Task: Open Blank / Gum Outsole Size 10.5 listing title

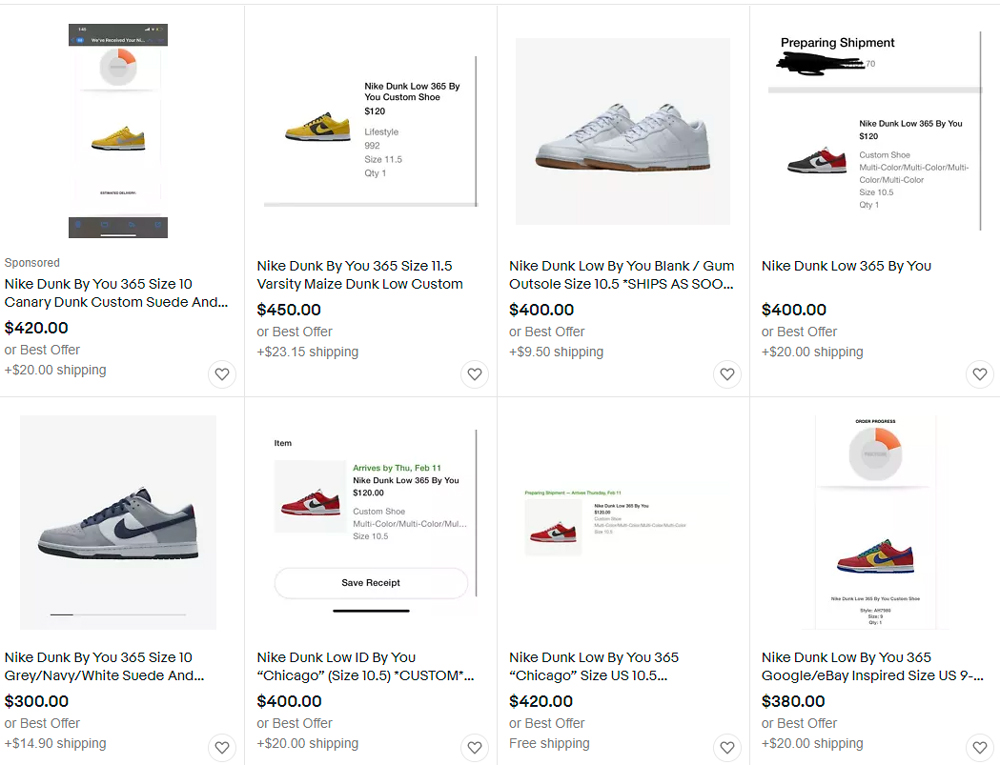Action: coord(621,275)
